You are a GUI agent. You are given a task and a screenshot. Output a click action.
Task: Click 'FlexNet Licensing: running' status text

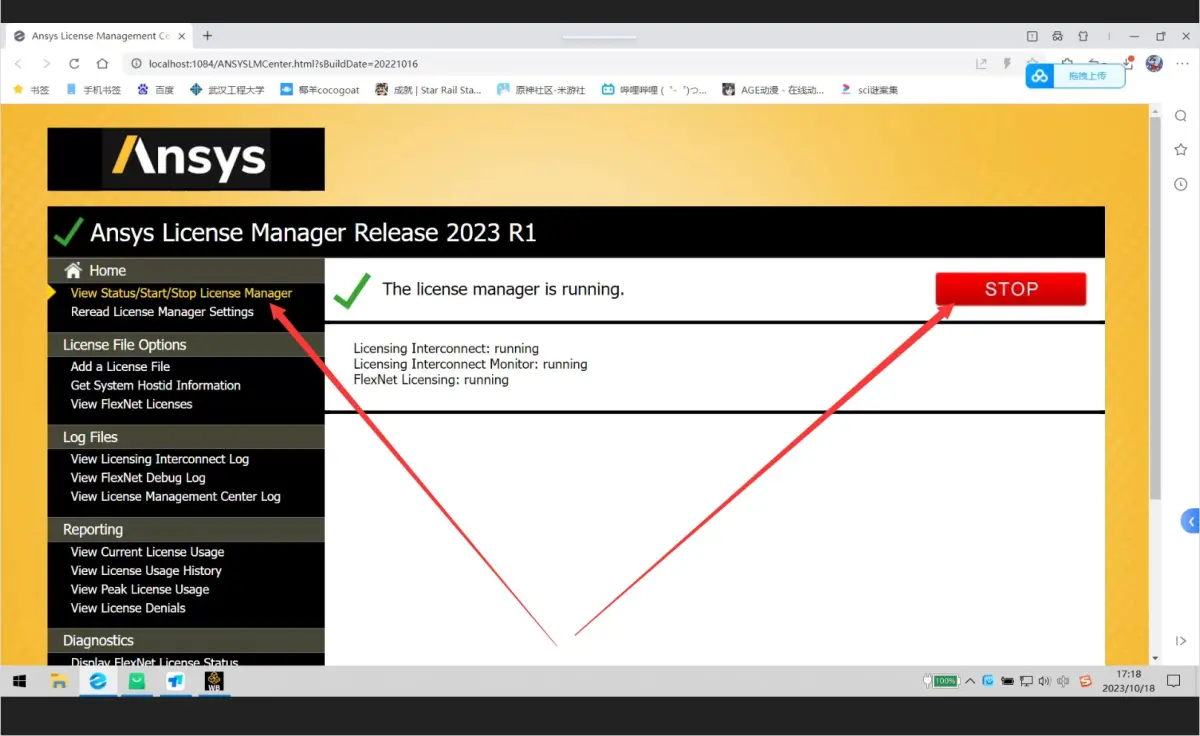click(431, 380)
